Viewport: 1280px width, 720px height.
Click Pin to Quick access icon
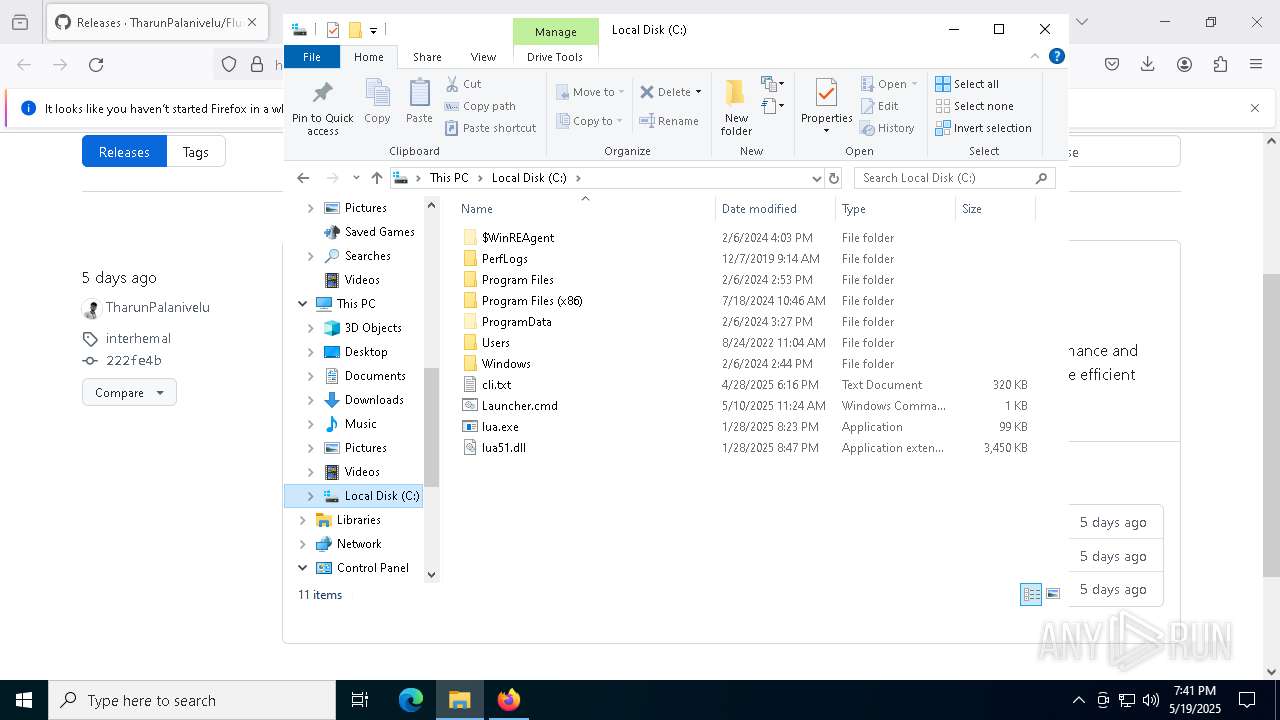[322, 108]
